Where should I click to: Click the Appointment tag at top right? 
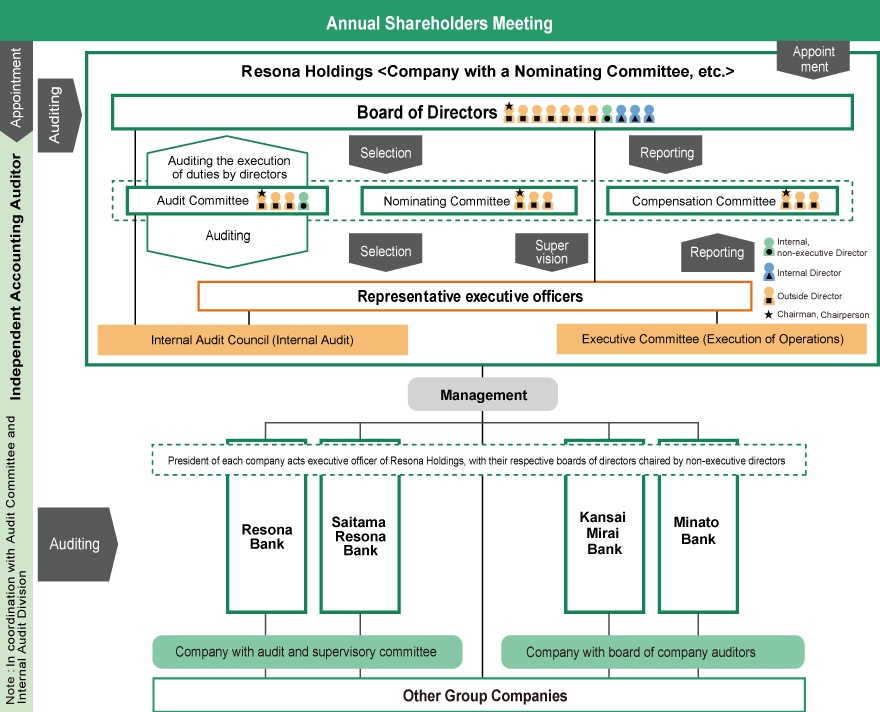(x=813, y=59)
